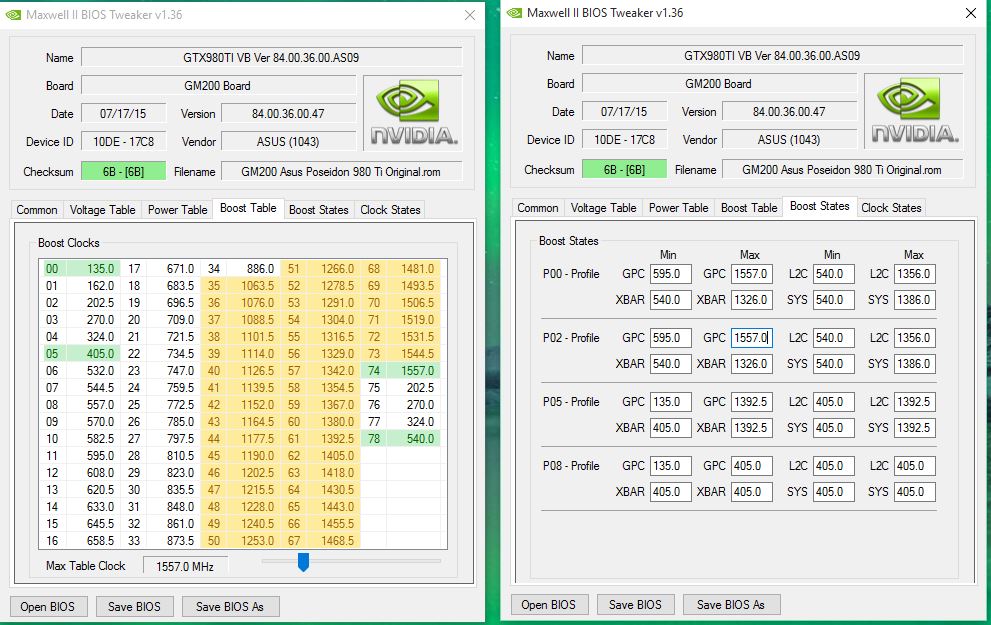
Task: Select Boost Table tab in the right window
Action: tap(749, 208)
